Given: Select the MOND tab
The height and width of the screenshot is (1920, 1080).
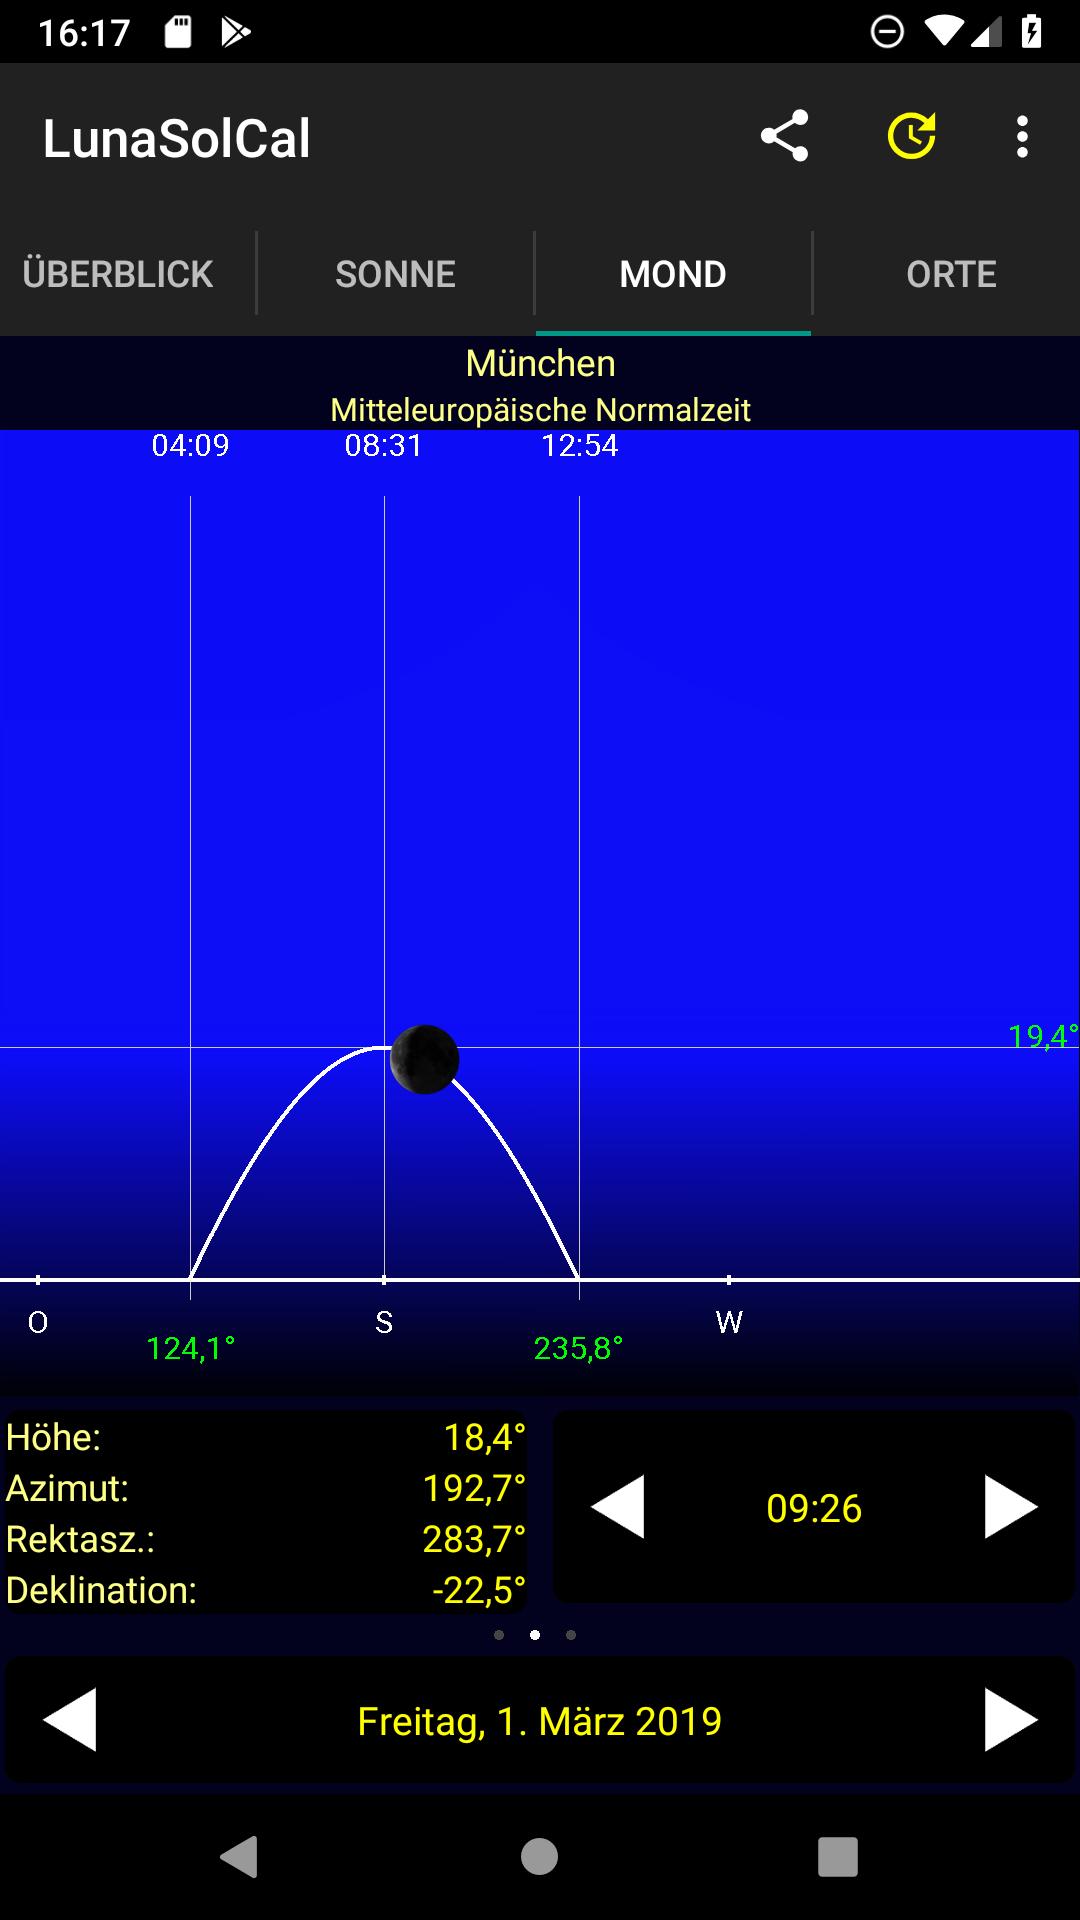Looking at the screenshot, I should (673, 274).
